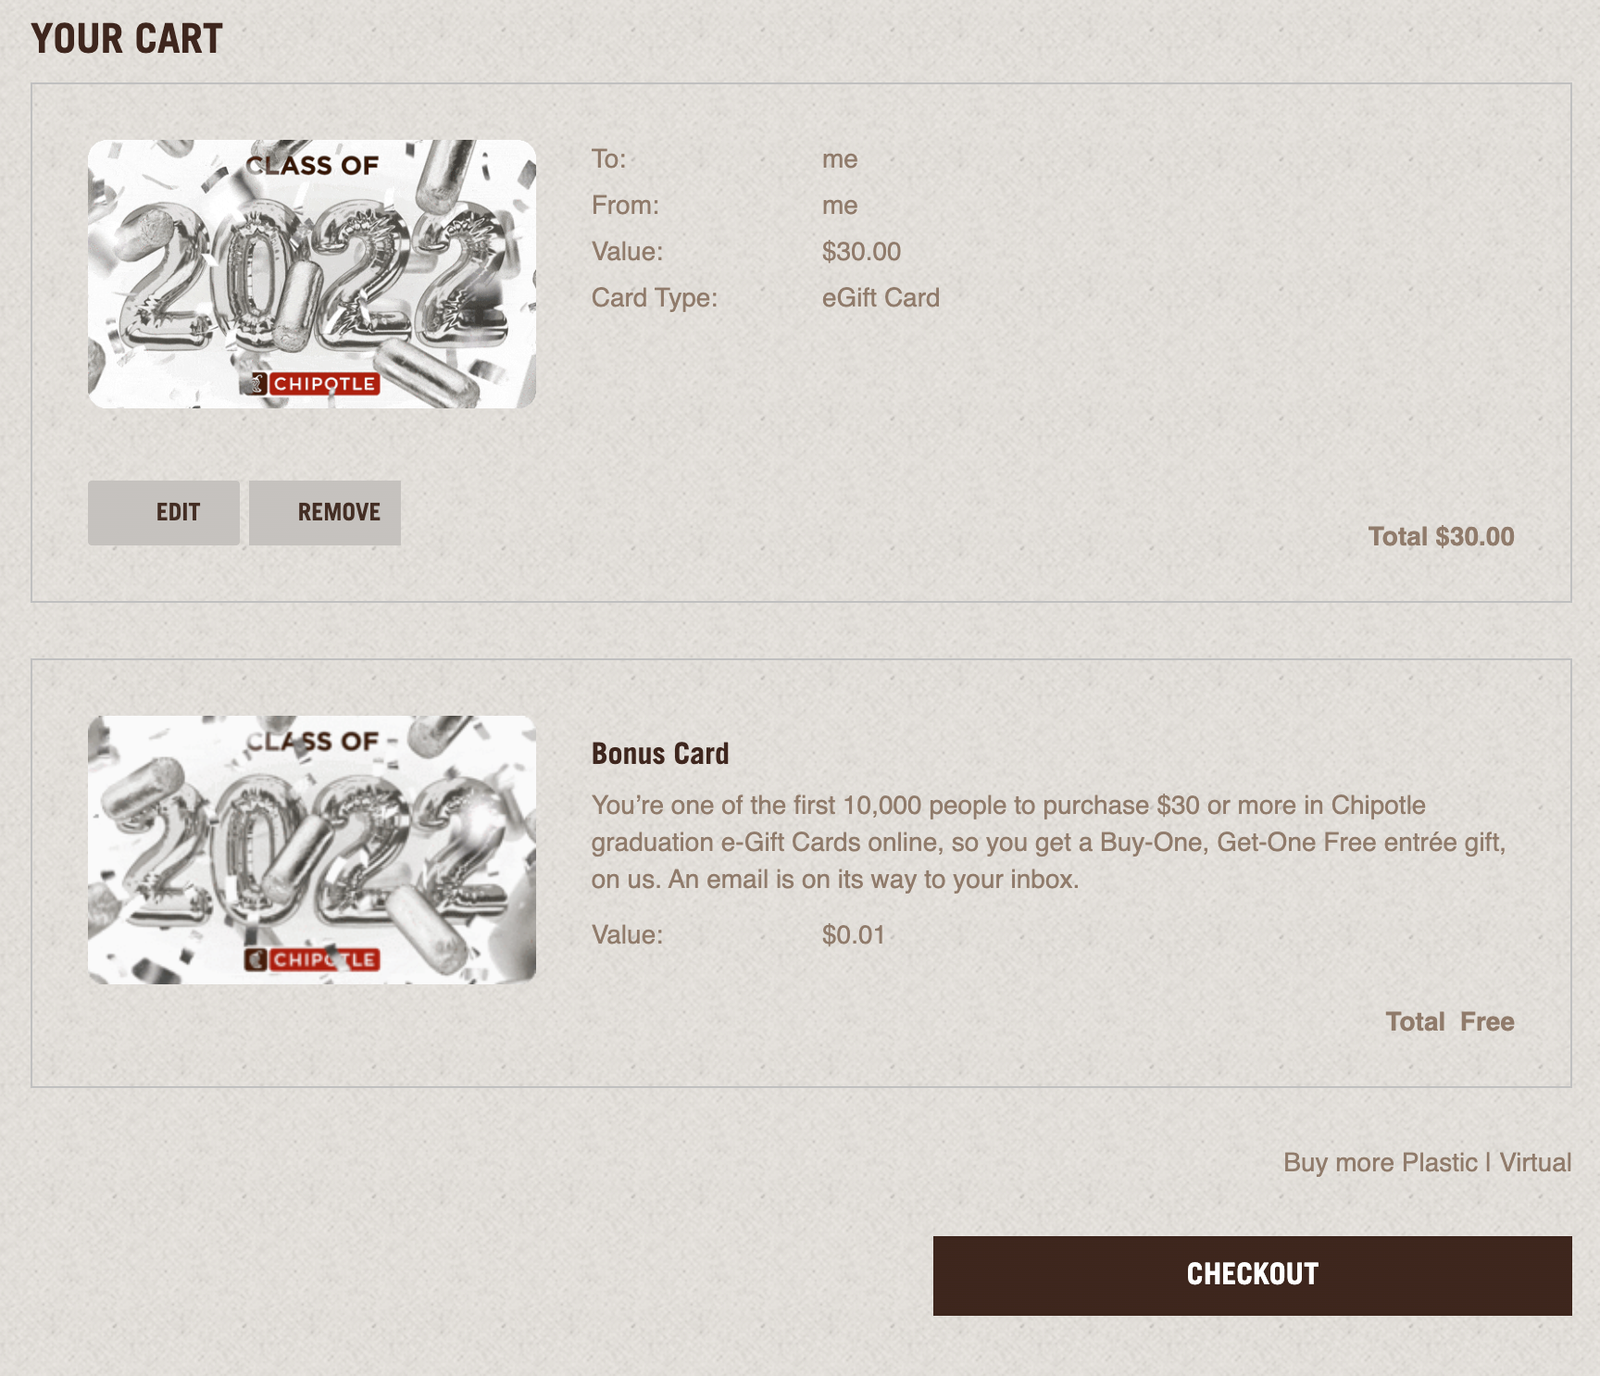1600x1376 pixels.
Task: Click the first Class of 2022 card image
Action: 312,273
